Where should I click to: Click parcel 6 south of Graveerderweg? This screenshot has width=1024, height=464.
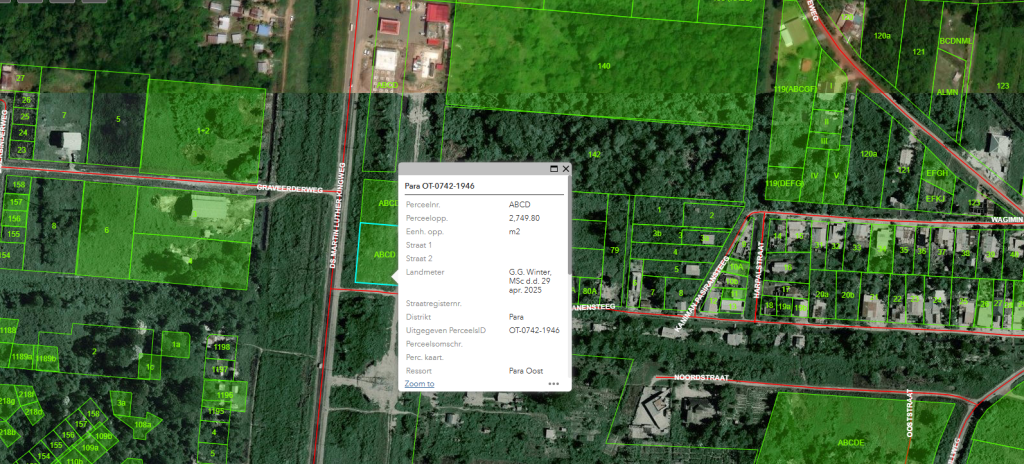click(x=106, y=230)
